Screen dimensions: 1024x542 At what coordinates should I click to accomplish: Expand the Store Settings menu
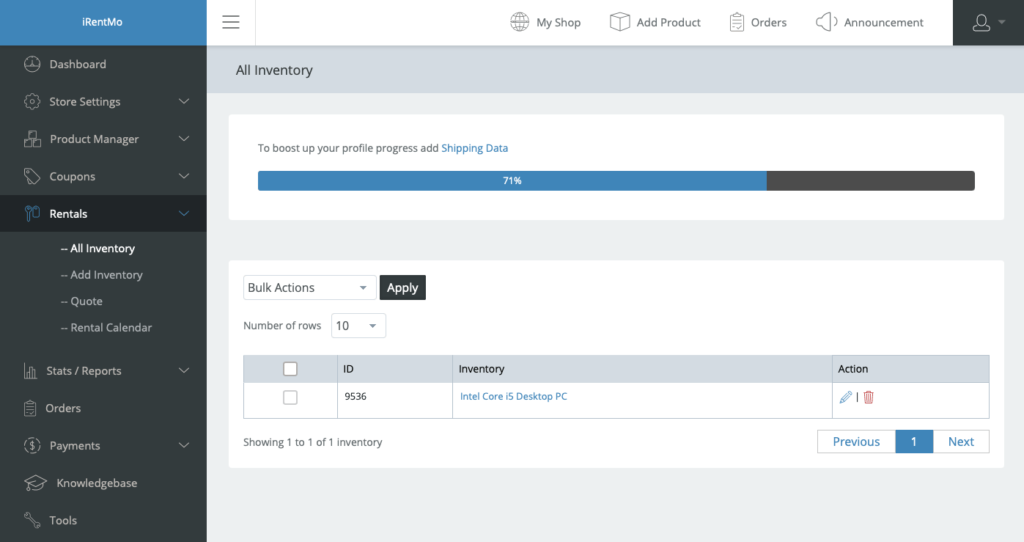pyautogui.click(x=103, y=102)
